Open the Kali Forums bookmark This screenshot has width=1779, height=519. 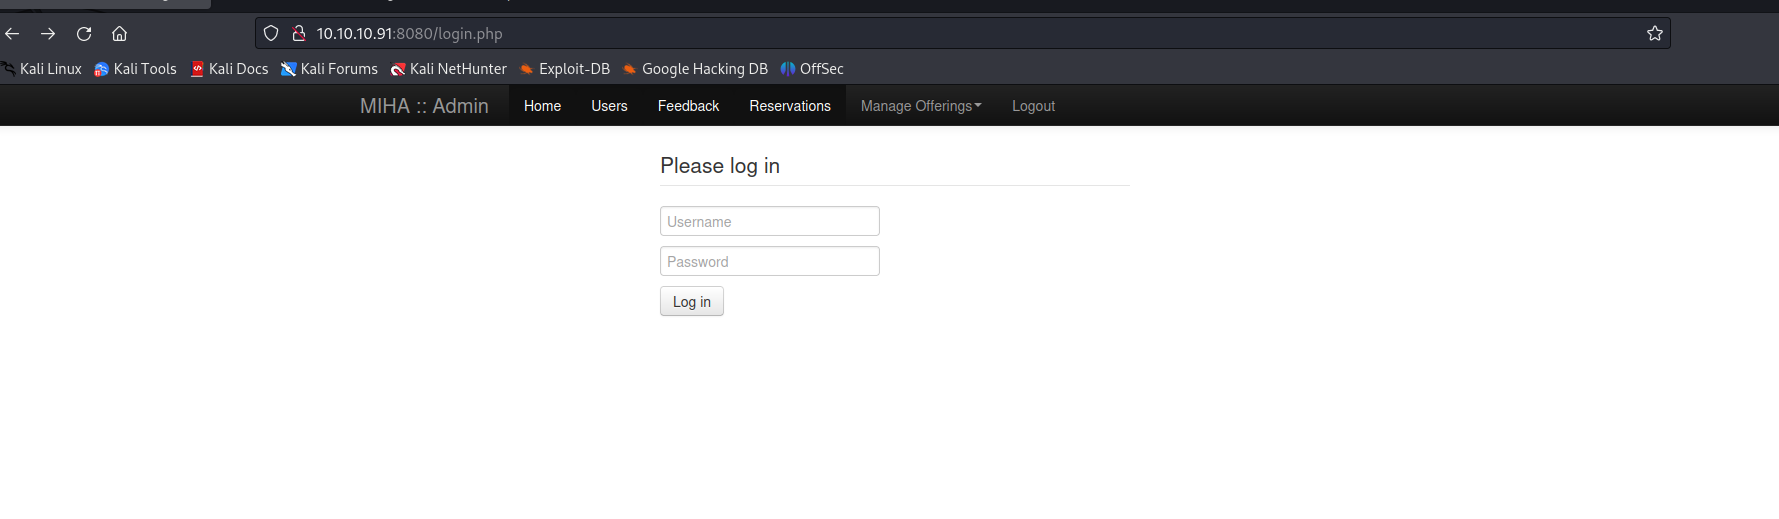point(329,69)
